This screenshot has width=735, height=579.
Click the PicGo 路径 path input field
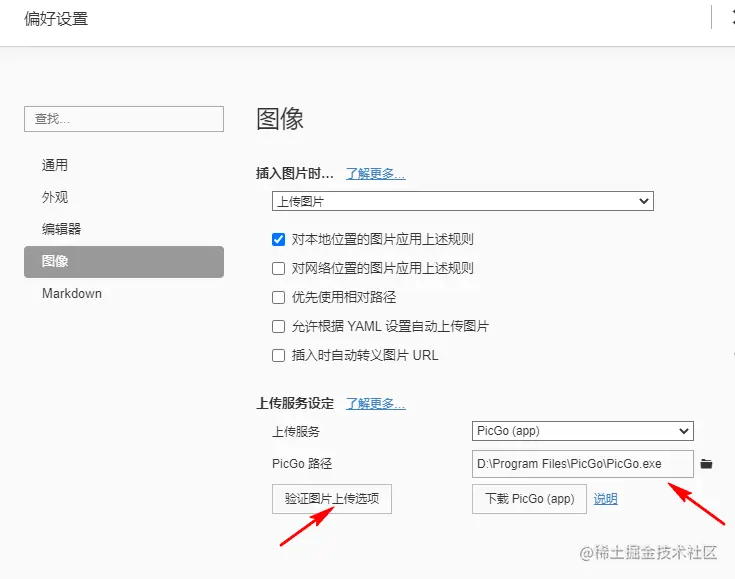(583, 464)
